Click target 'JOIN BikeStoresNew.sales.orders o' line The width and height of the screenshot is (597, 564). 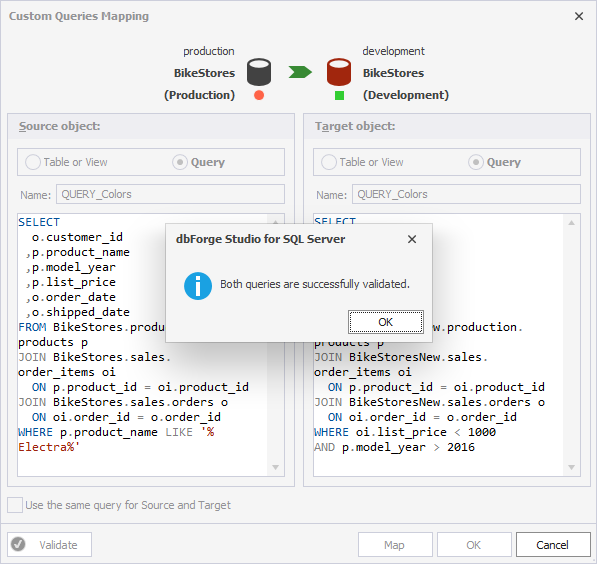pyautogui.click(x=429, y=402)
